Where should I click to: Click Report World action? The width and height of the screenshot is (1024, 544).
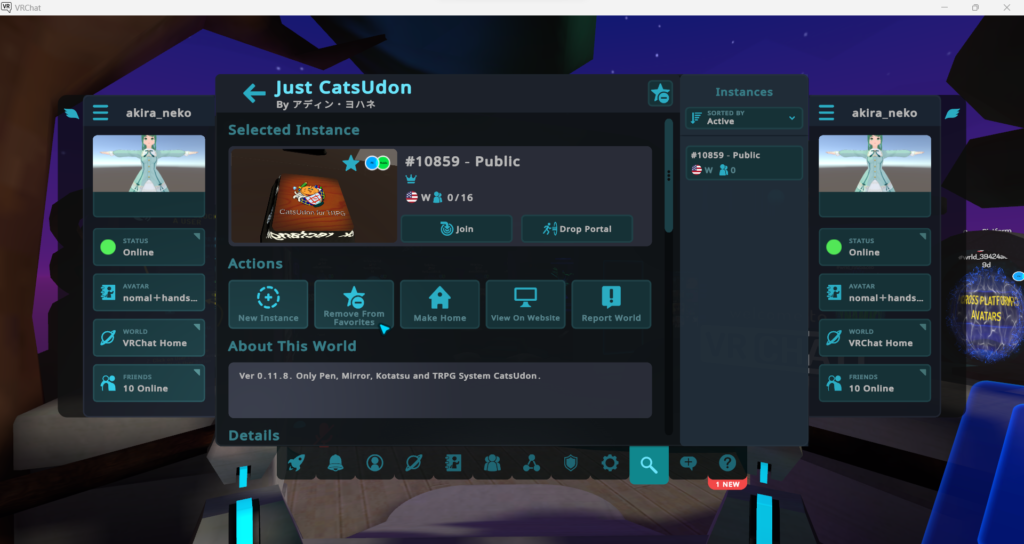pos(611,304)
